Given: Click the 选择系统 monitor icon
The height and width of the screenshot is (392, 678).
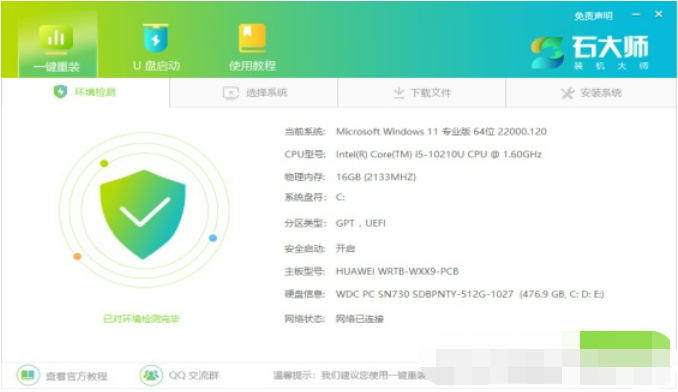Looking at the screenshot, I should pos(231,93).
